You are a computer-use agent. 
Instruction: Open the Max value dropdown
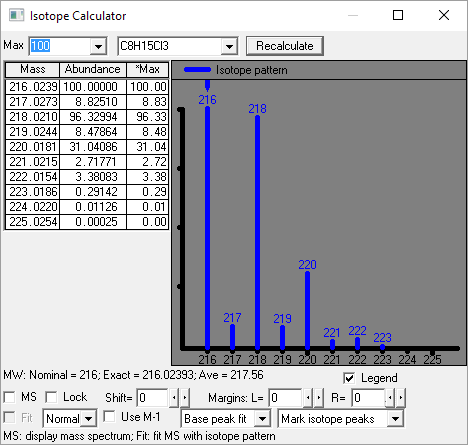point(98,46)
